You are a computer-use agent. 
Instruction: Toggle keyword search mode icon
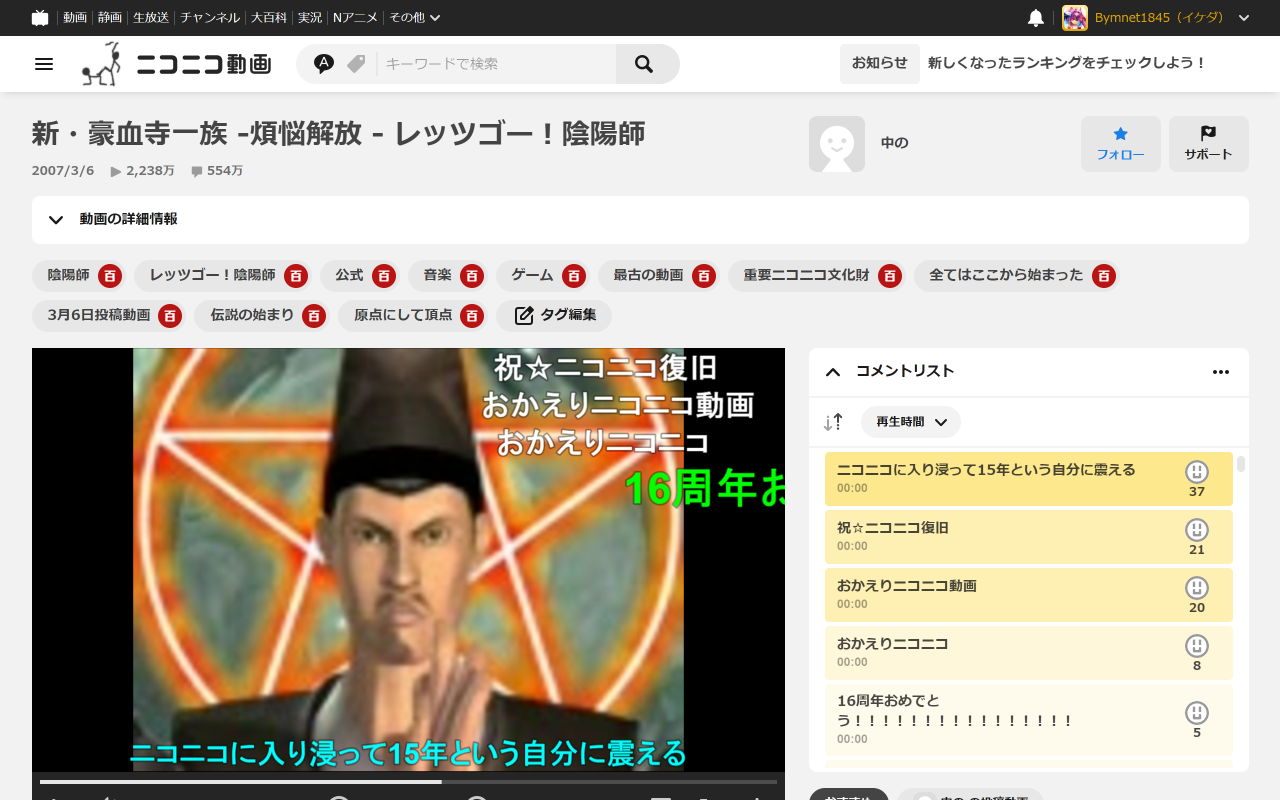tap(324, 64)
